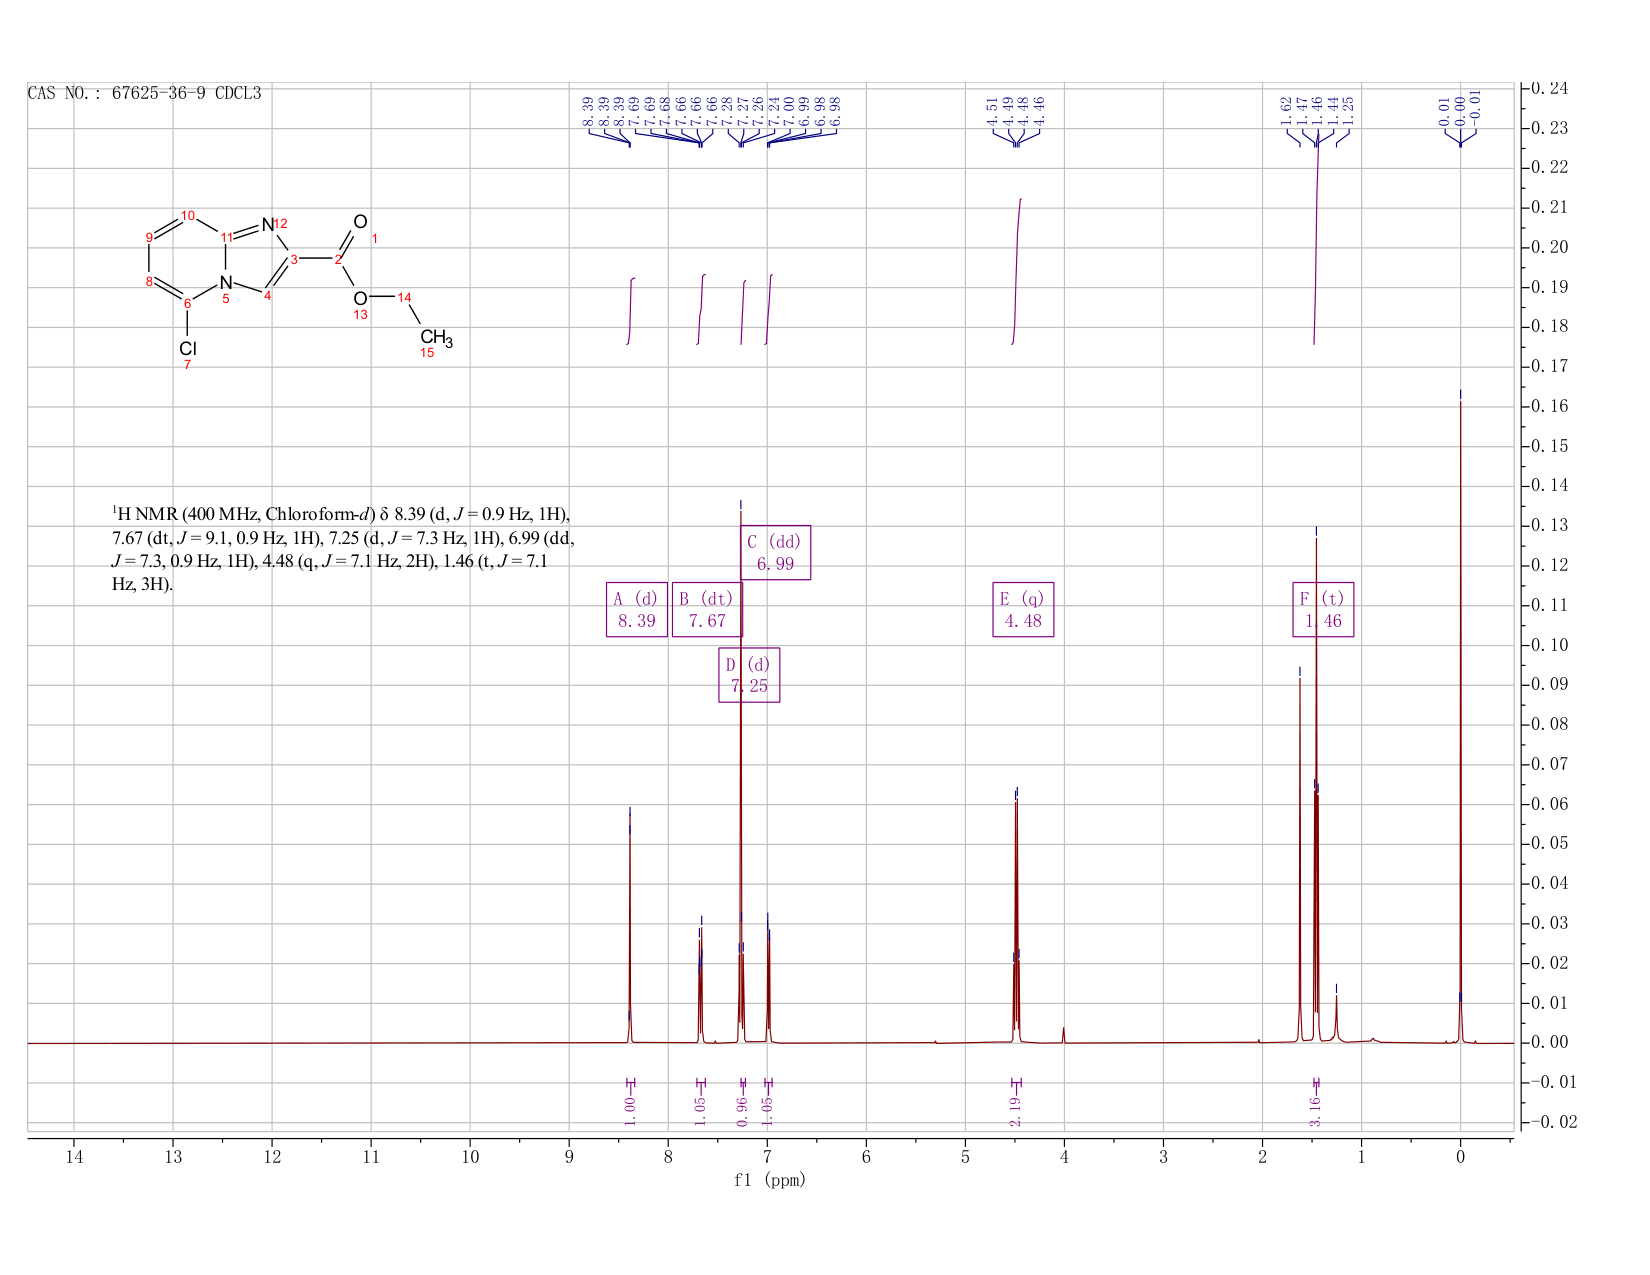Select the CH3 group in the structure
Screen dimensions: 1650x1275
[436, 339]
